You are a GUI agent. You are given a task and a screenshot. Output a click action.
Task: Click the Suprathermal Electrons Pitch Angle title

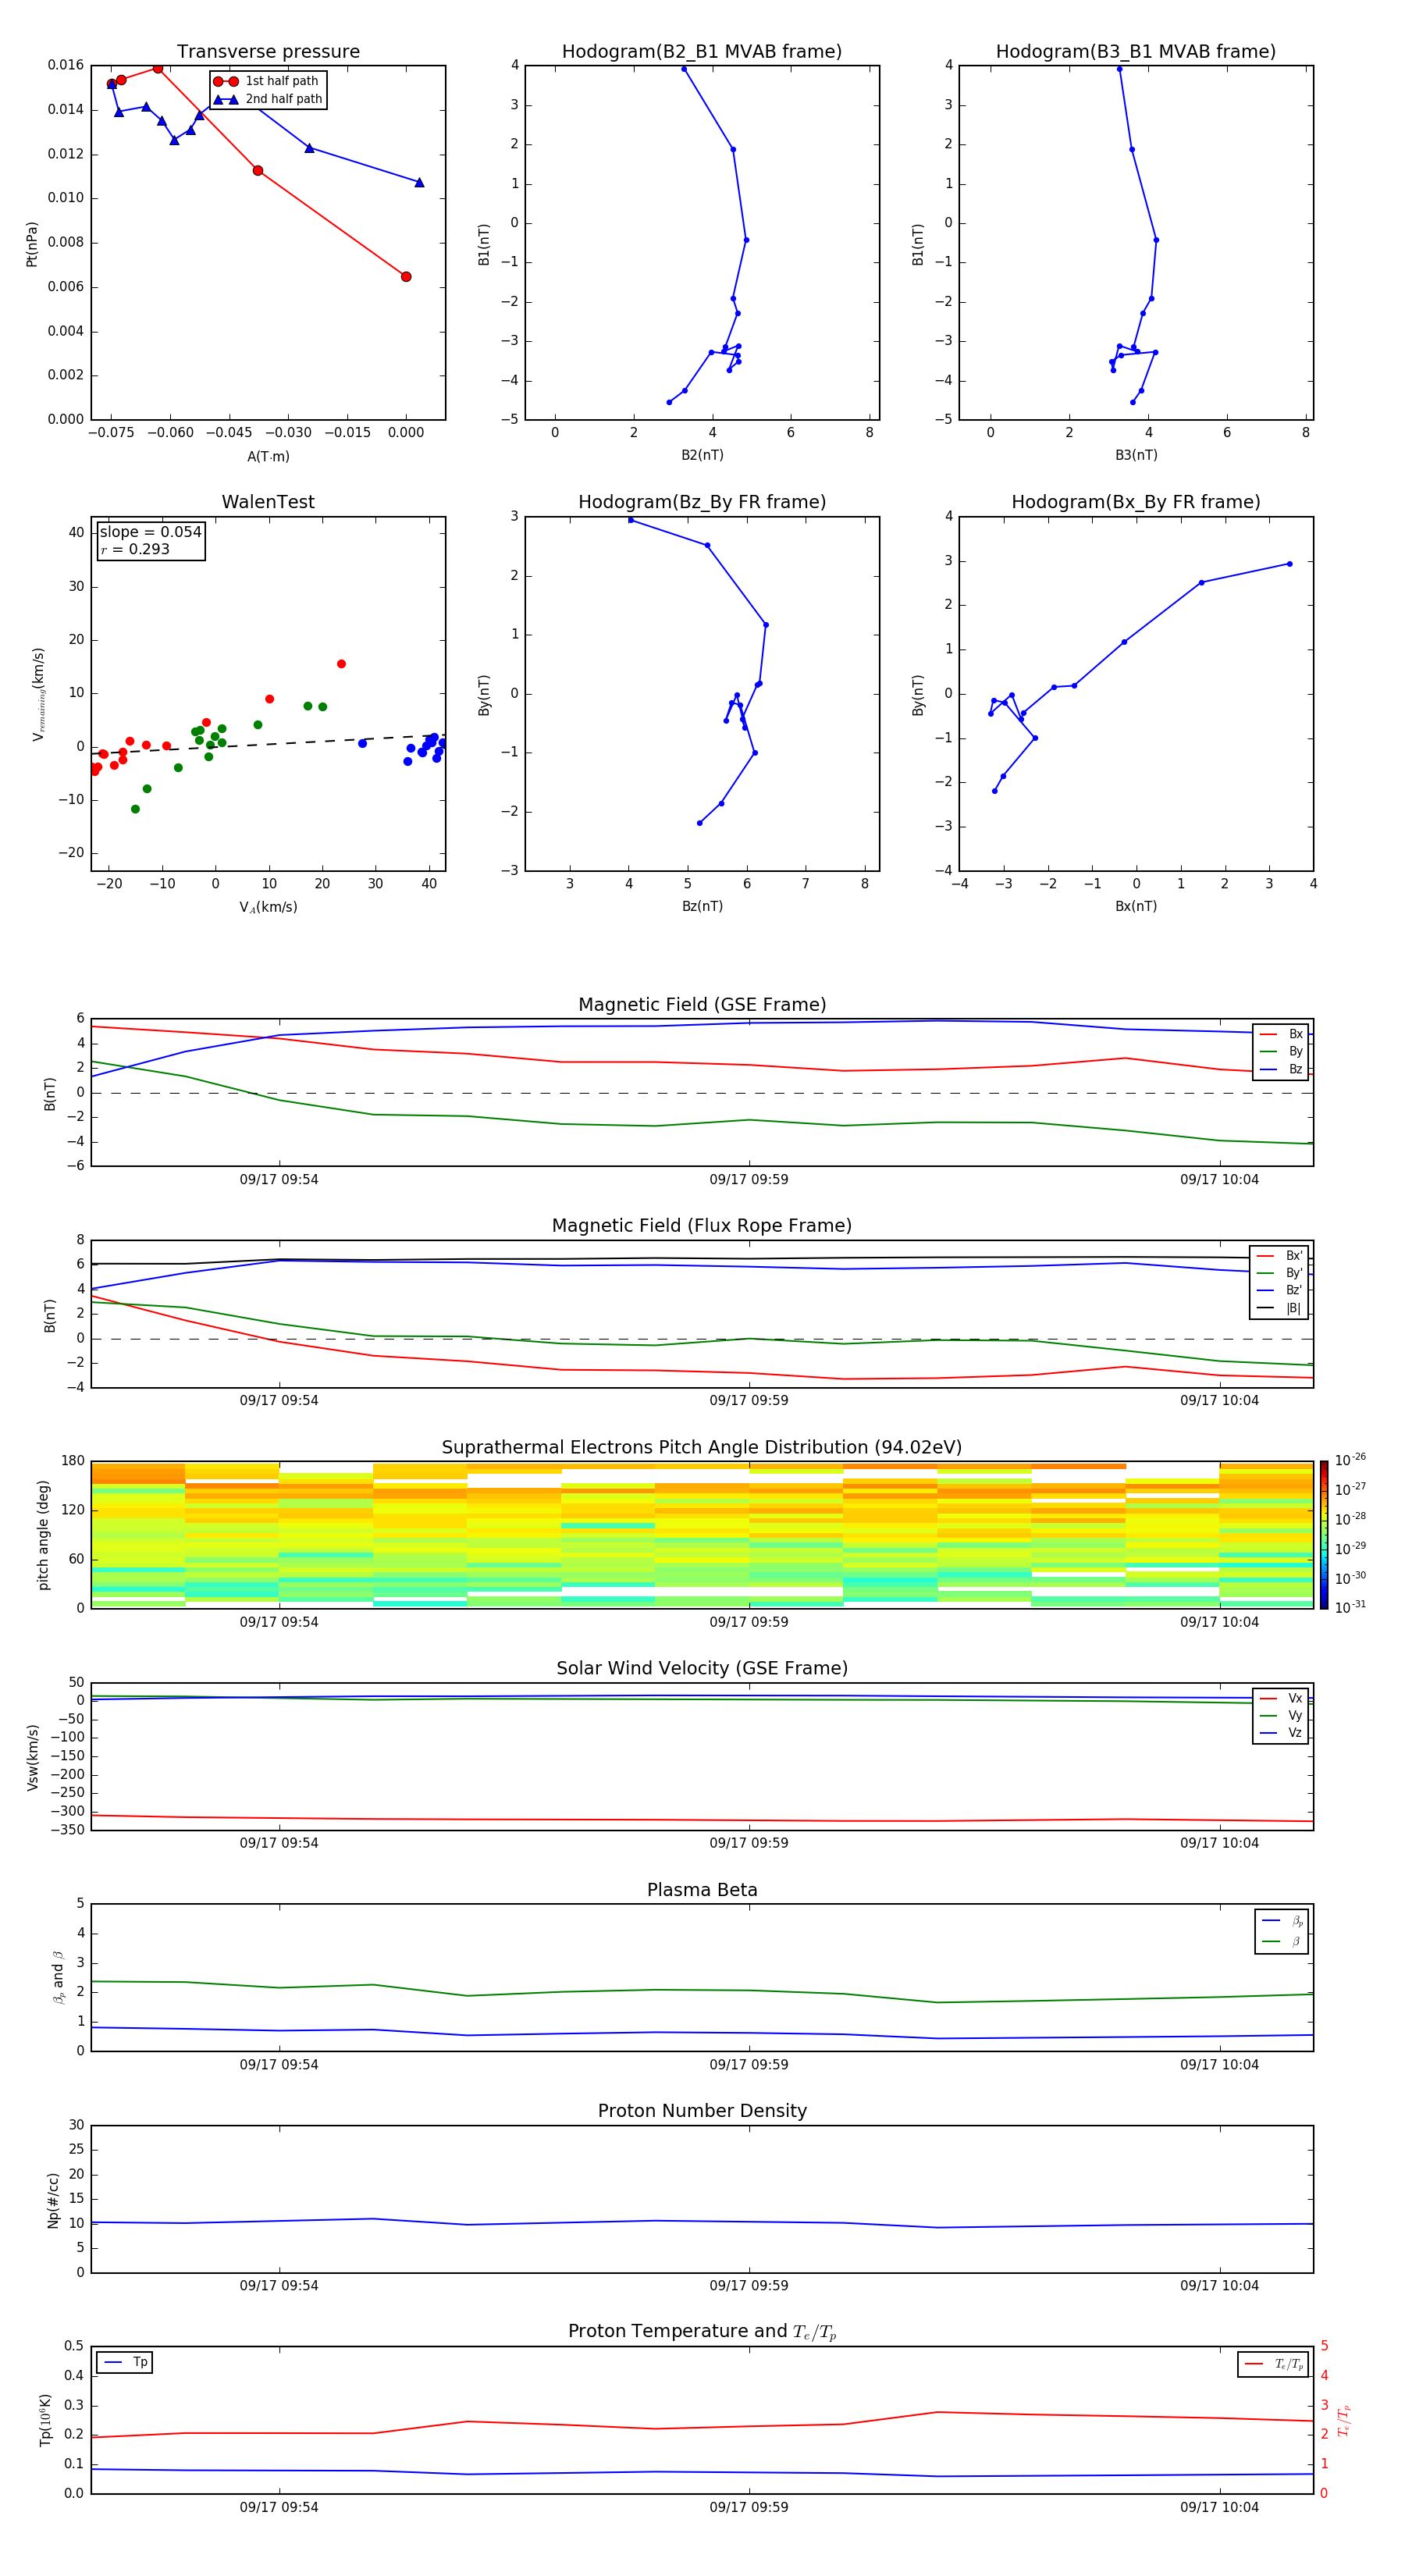tap(702, 1447)
